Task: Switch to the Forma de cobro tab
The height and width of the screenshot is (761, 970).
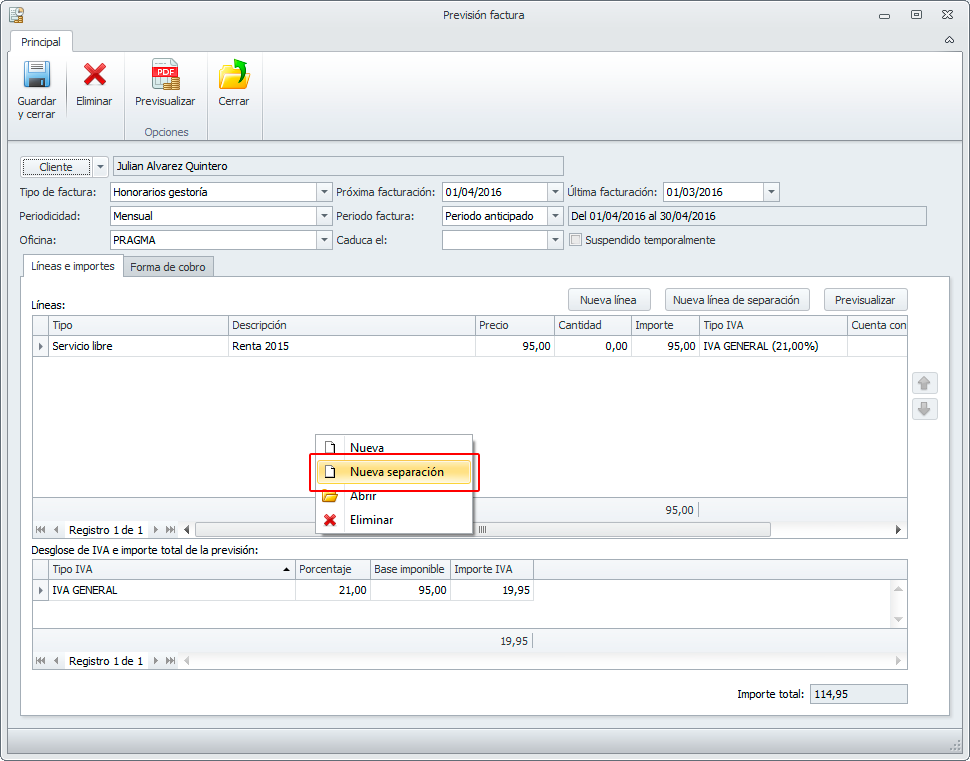Action: click(x=168, y=267)
